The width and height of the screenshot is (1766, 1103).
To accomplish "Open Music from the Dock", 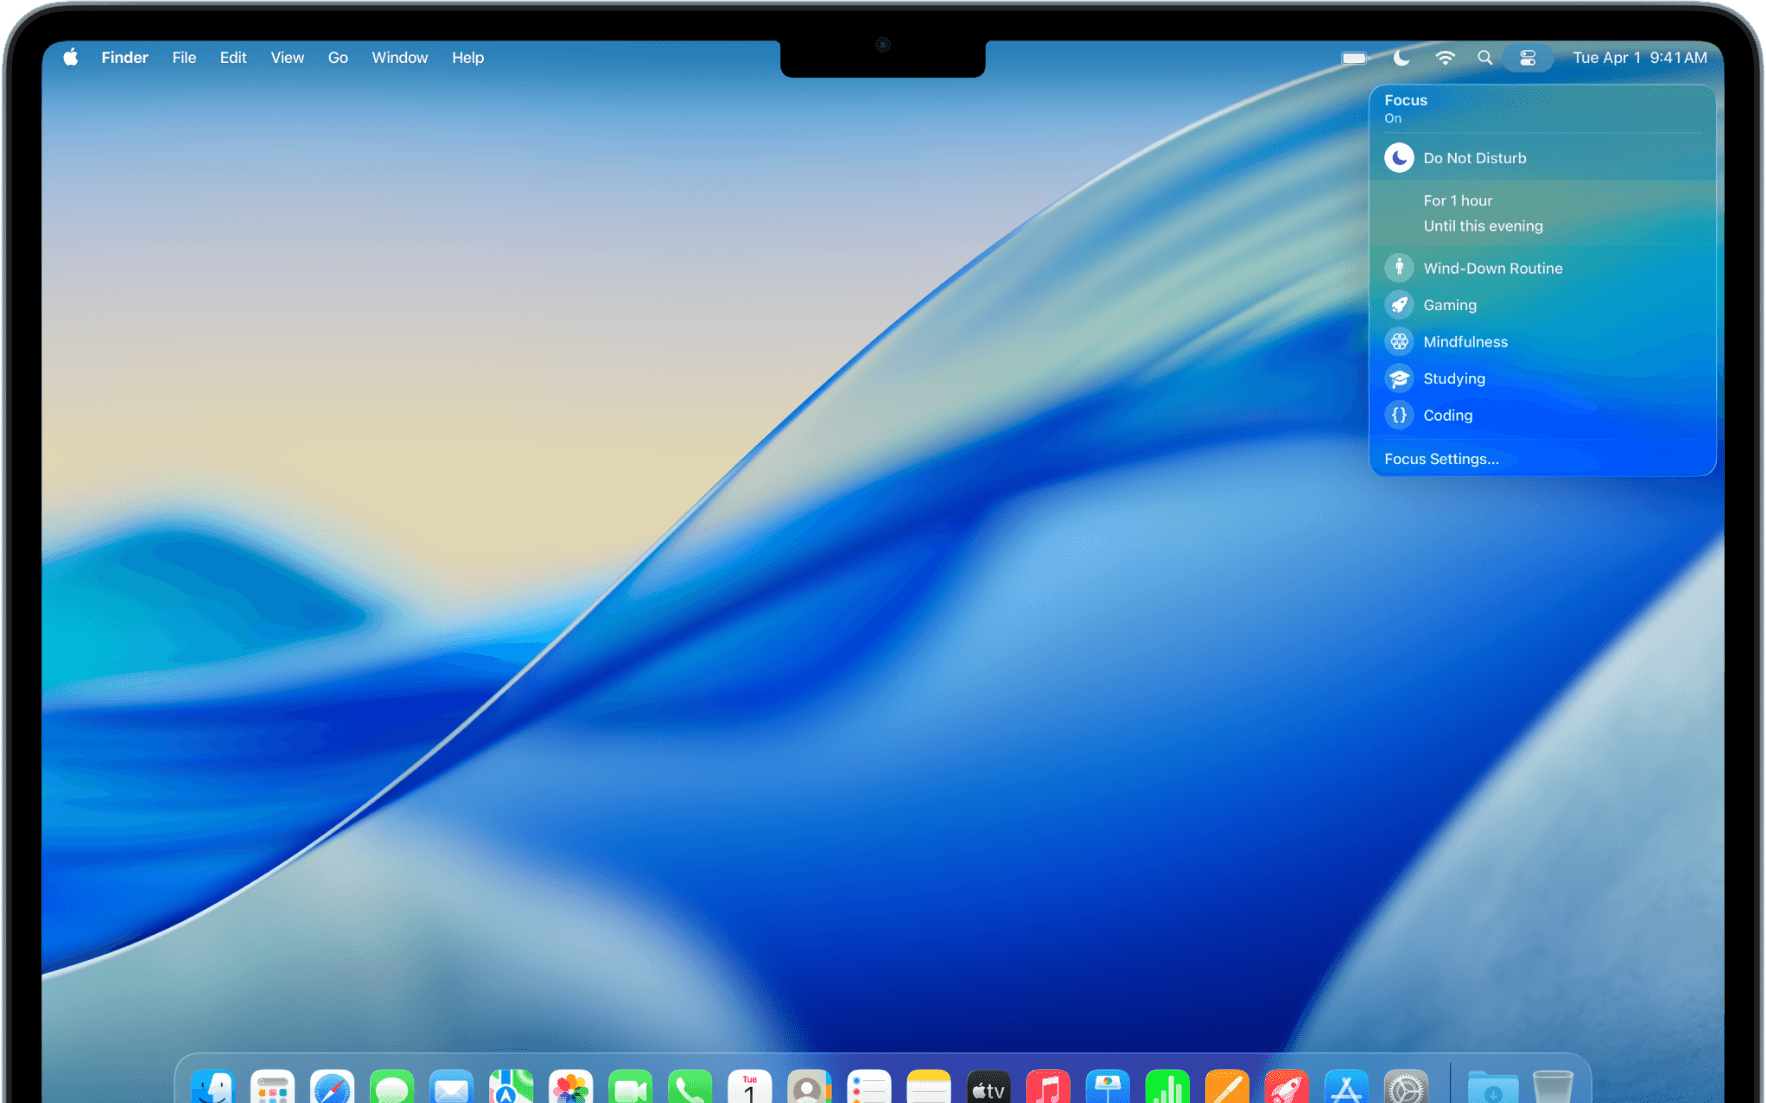I will [x=1048, y=1087].
